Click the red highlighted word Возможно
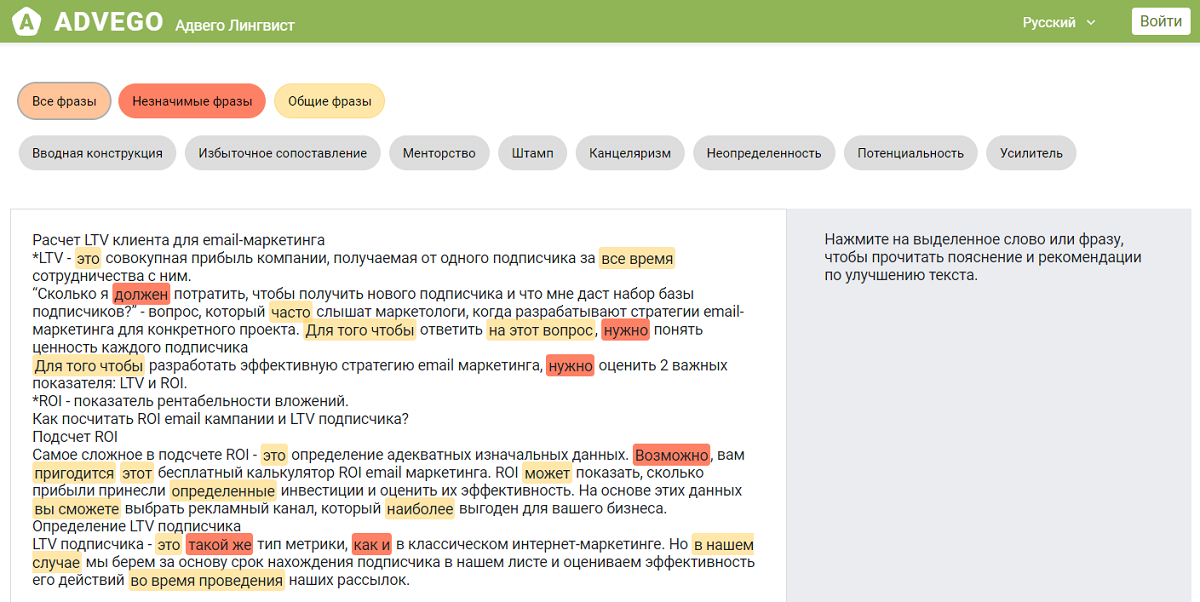The image size is (1200, 602). pos(671,455)
